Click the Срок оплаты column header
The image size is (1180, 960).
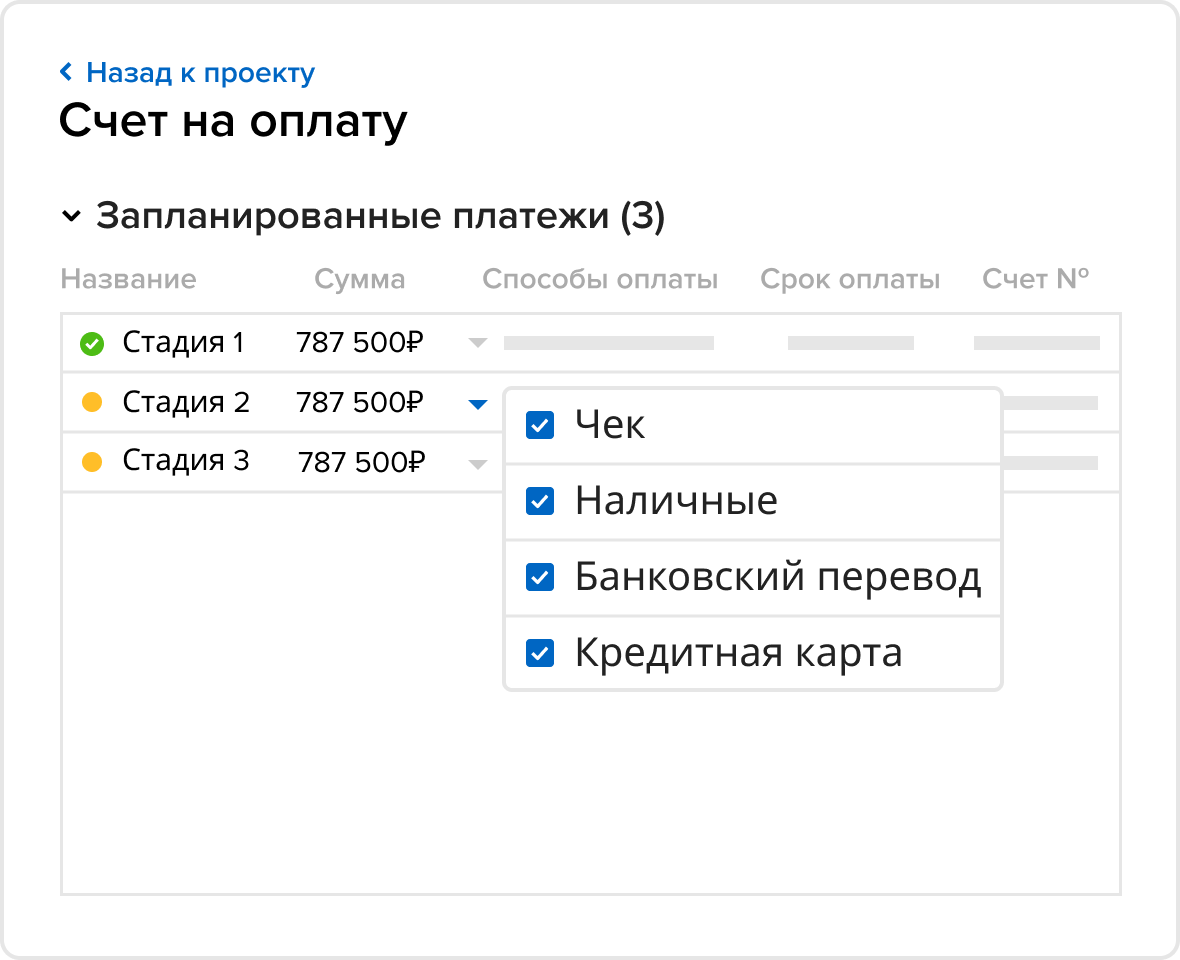pyautogui.click(x=850, y=279)
